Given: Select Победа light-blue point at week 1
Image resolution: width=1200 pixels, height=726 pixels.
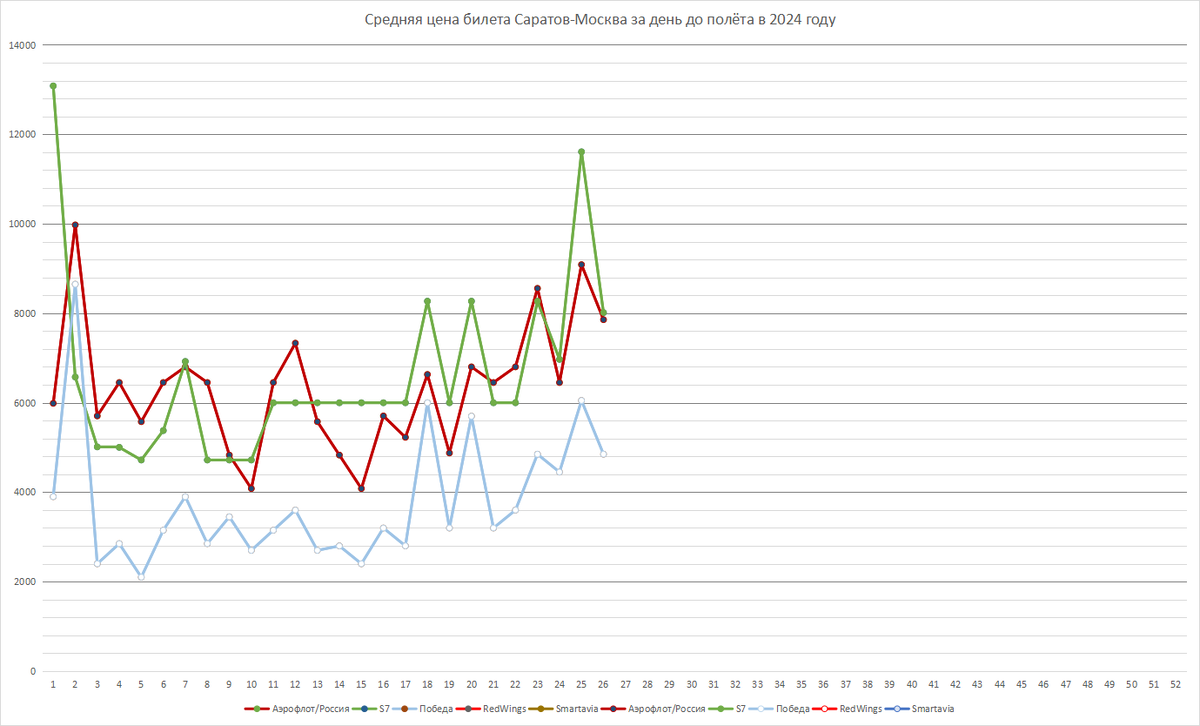Looking at the screenshot, I should 53,496.
